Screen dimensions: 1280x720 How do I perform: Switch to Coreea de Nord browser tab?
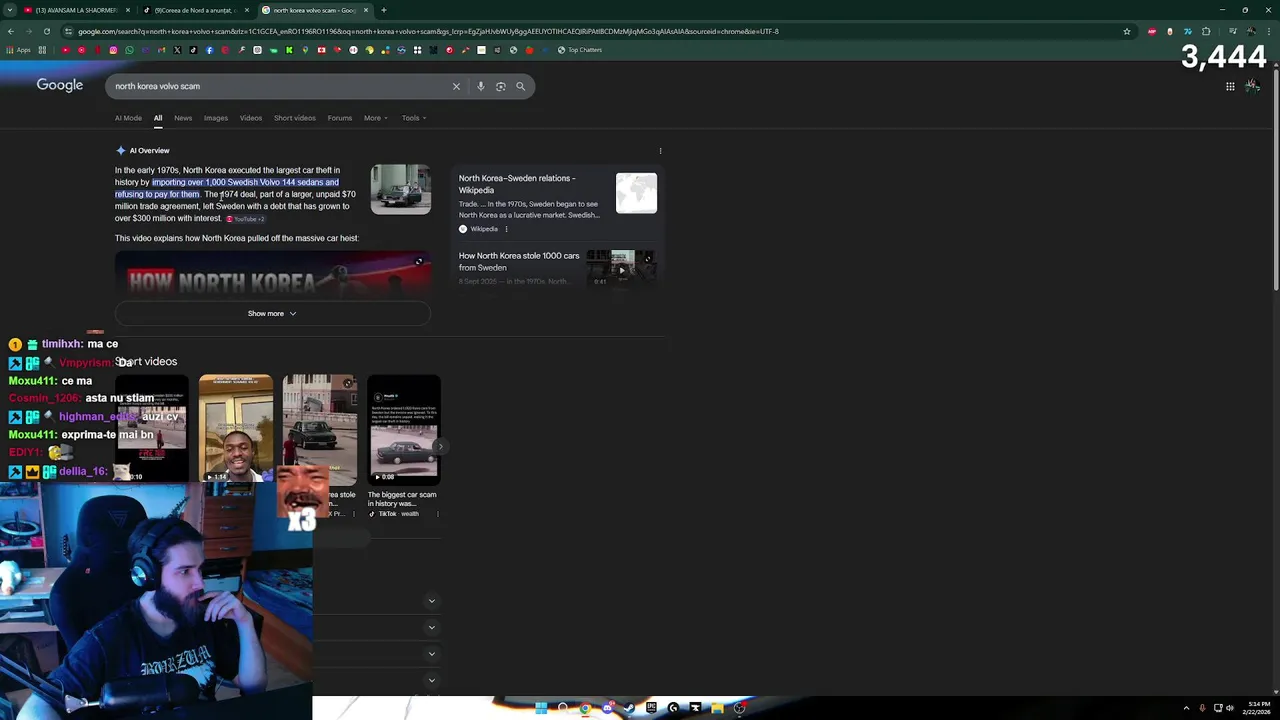point(195,10)
